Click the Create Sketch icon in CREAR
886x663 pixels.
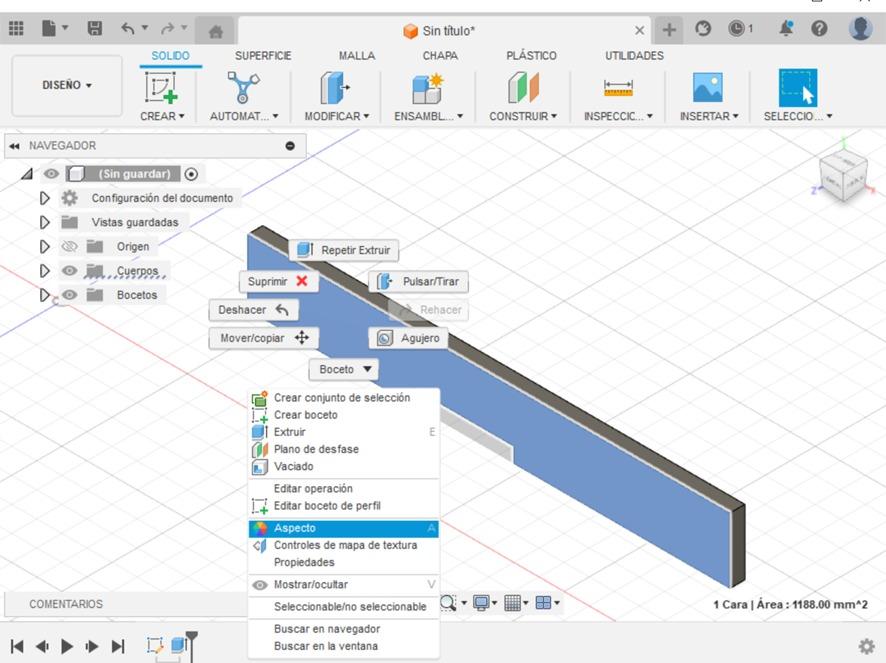(160, 88)
